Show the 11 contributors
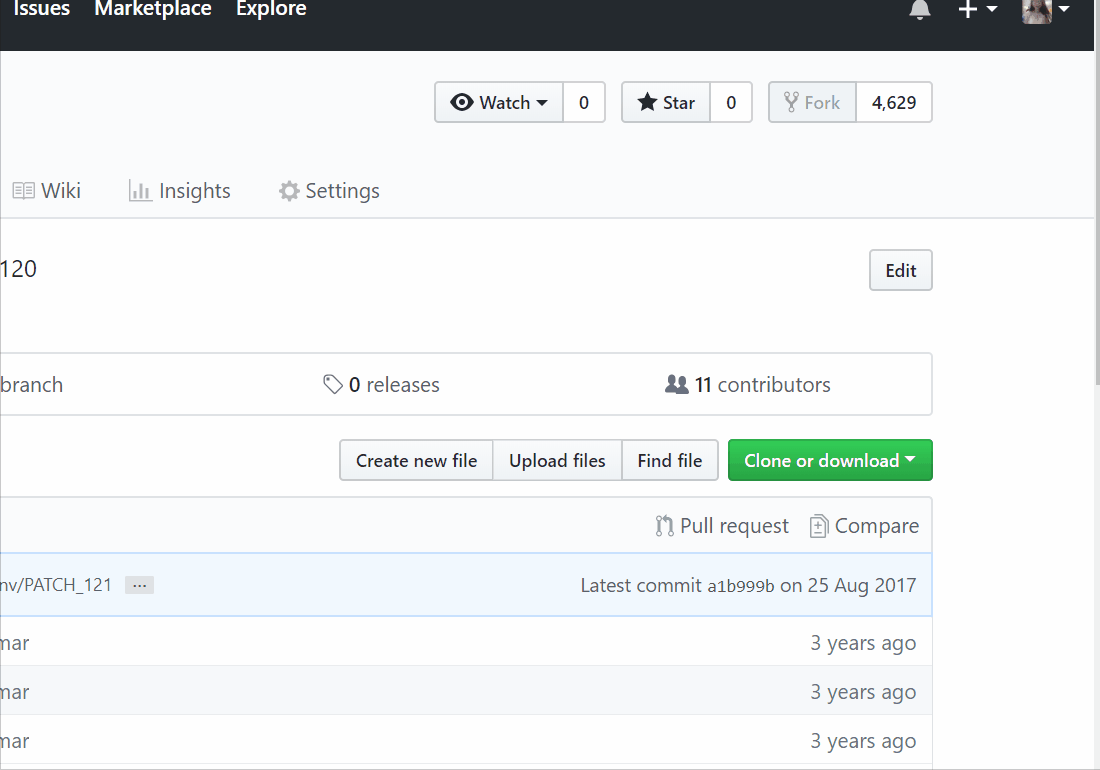The image size is (1100, 770). coord(748,385)
